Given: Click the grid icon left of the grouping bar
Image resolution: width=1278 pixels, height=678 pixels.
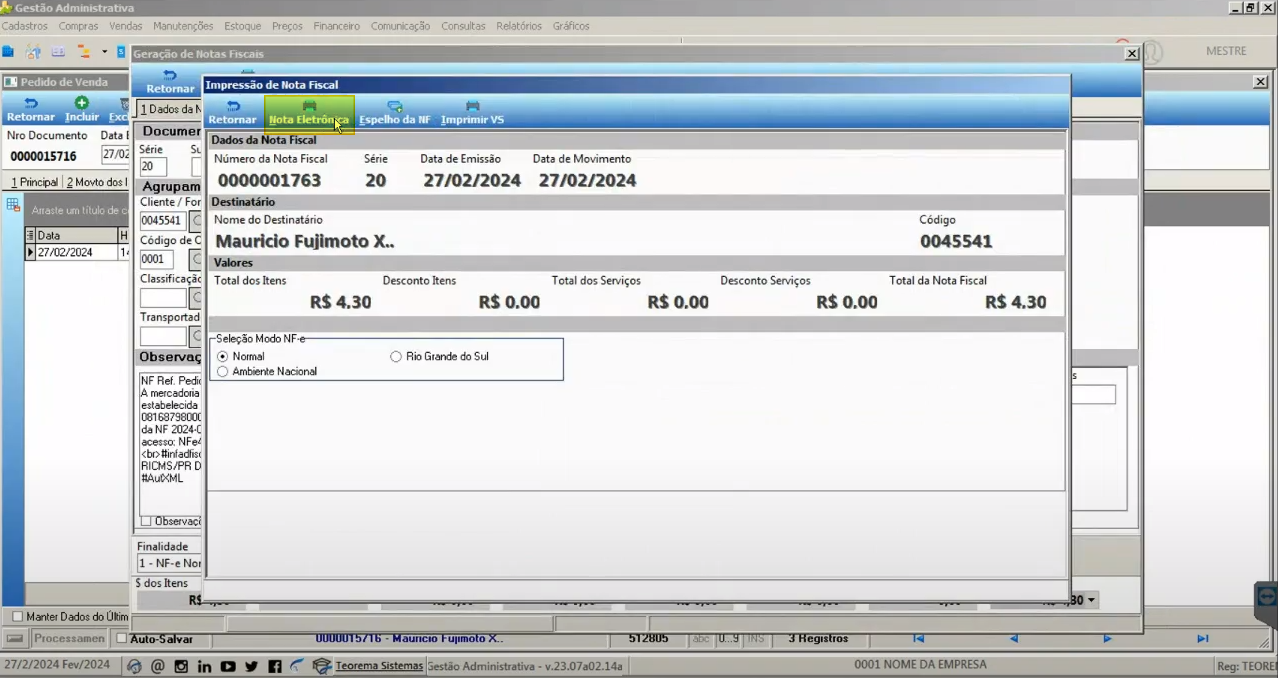Looking at the screenshot, I should click(13, 205).
